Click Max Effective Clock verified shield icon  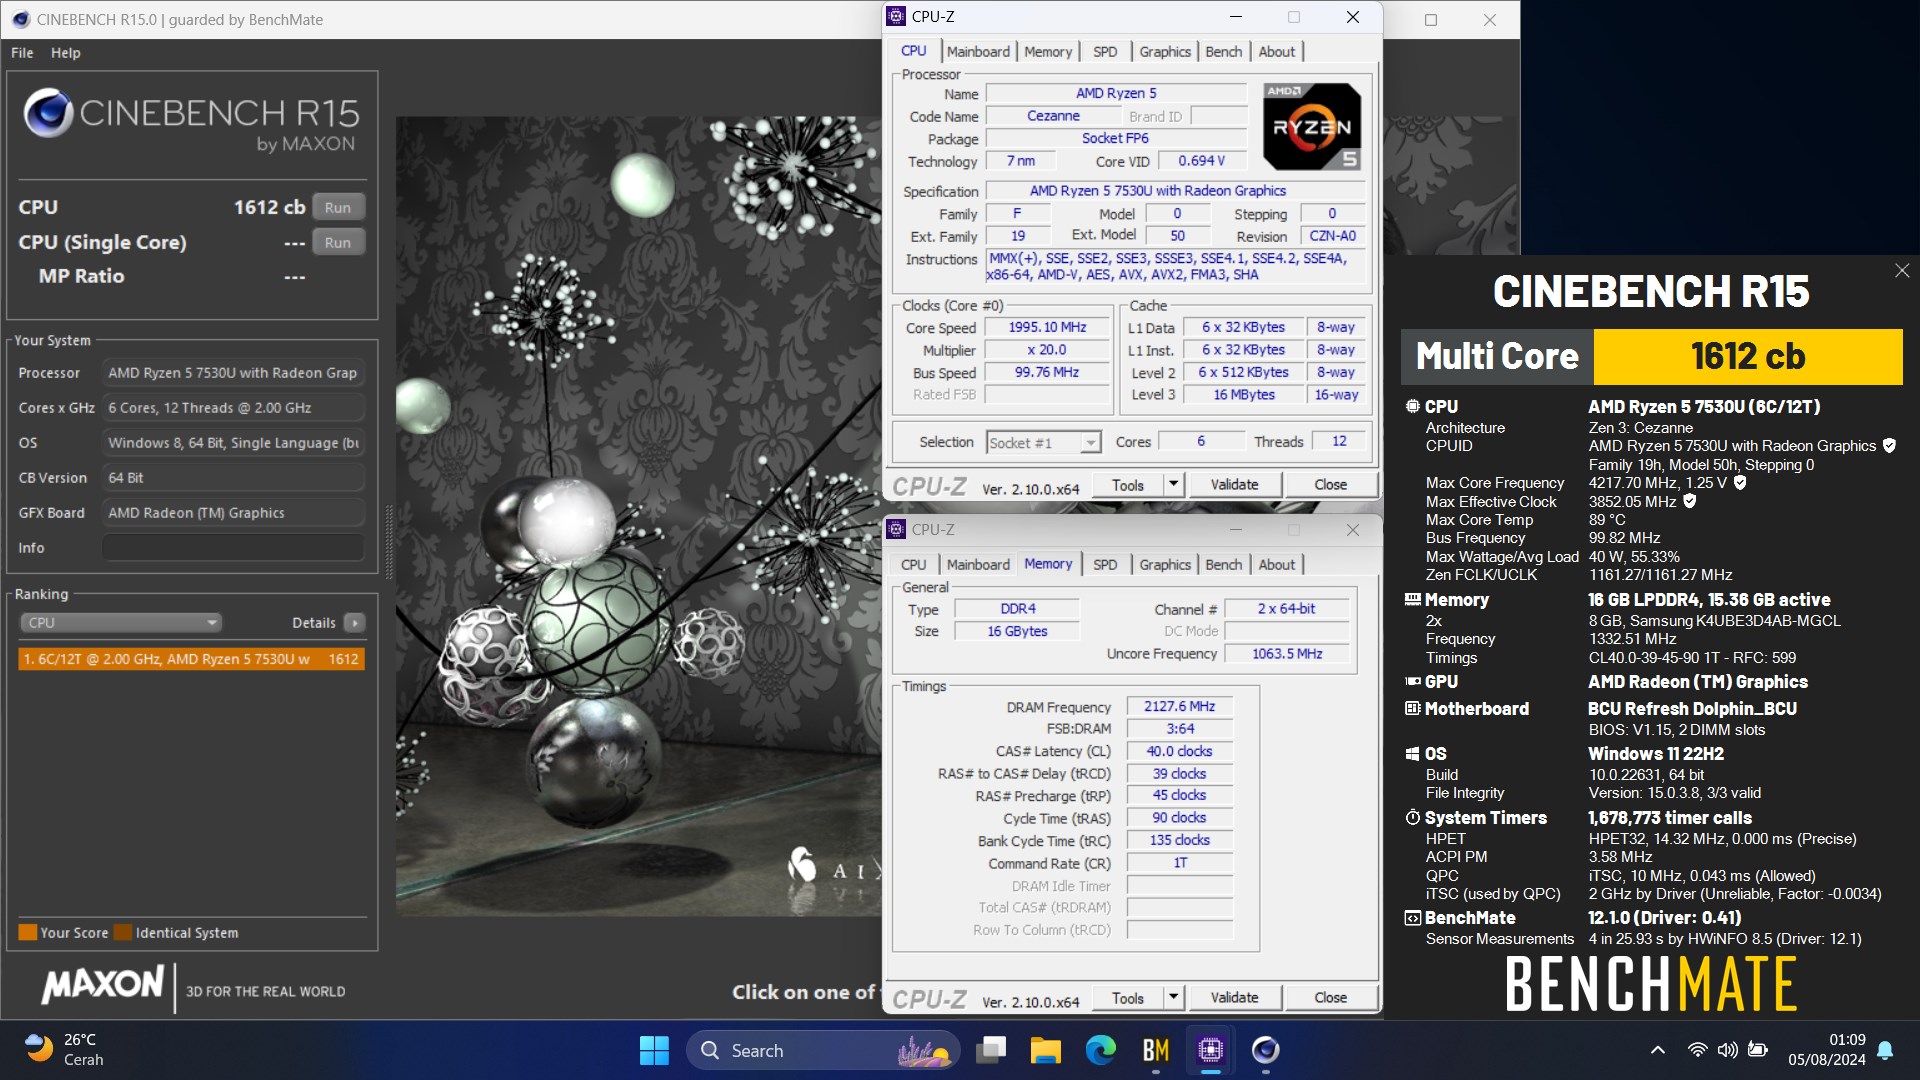click(x=1690, y=501)
